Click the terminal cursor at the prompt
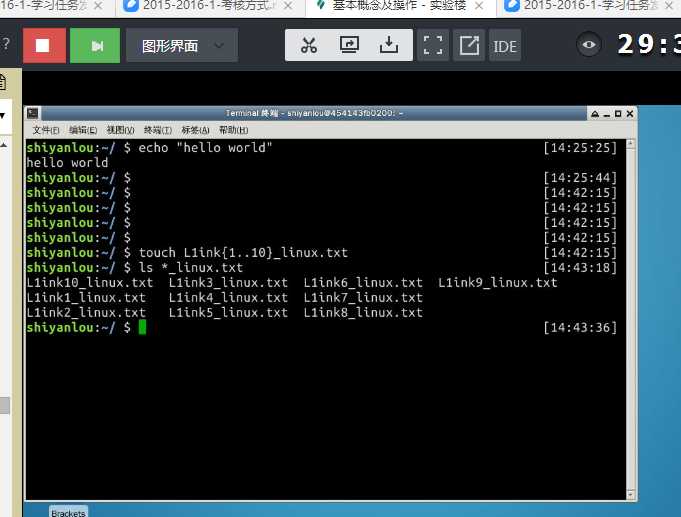This screenshot has width=681, height=517. tap(142, 327)
